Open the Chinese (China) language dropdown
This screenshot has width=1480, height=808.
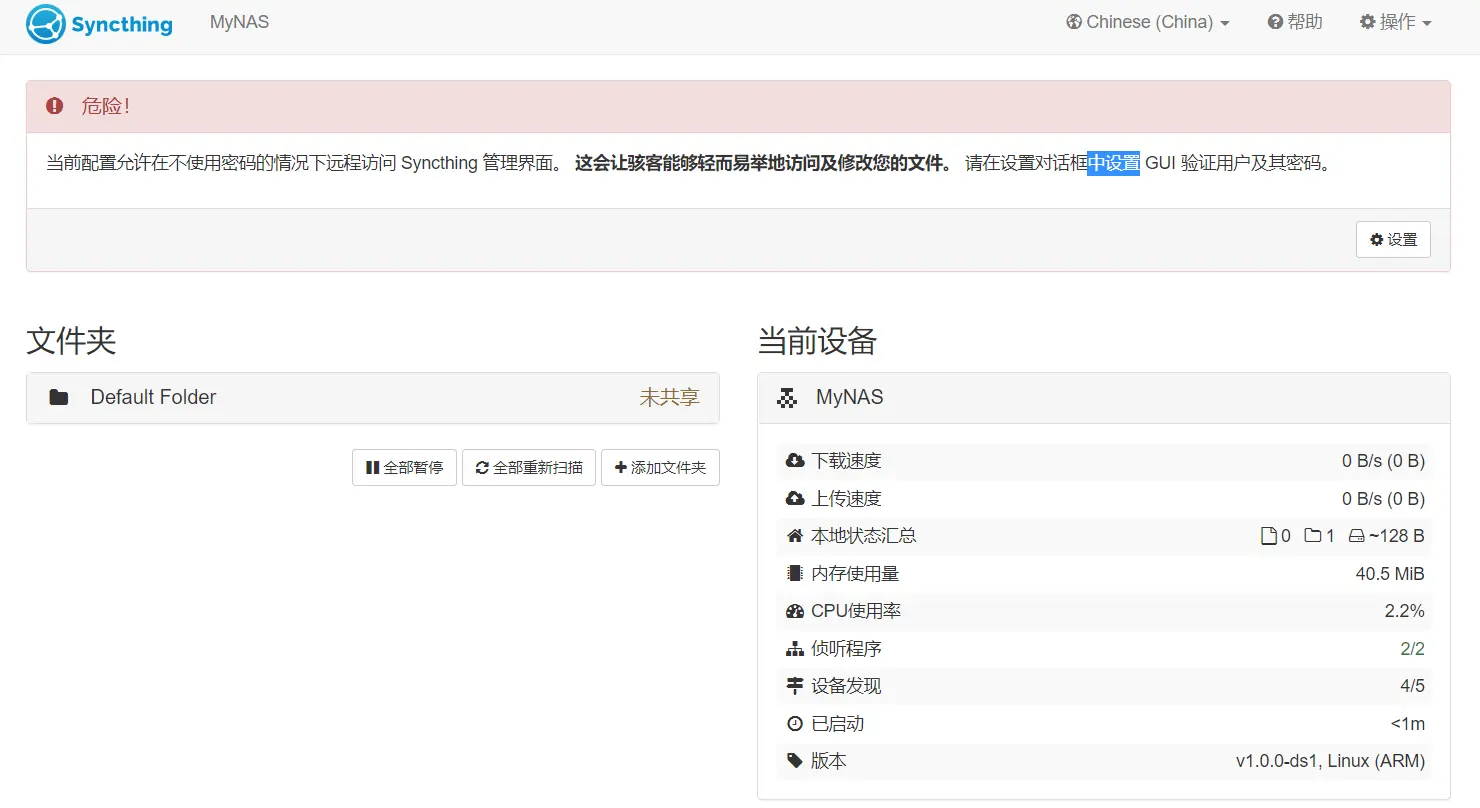[1148, 22]
